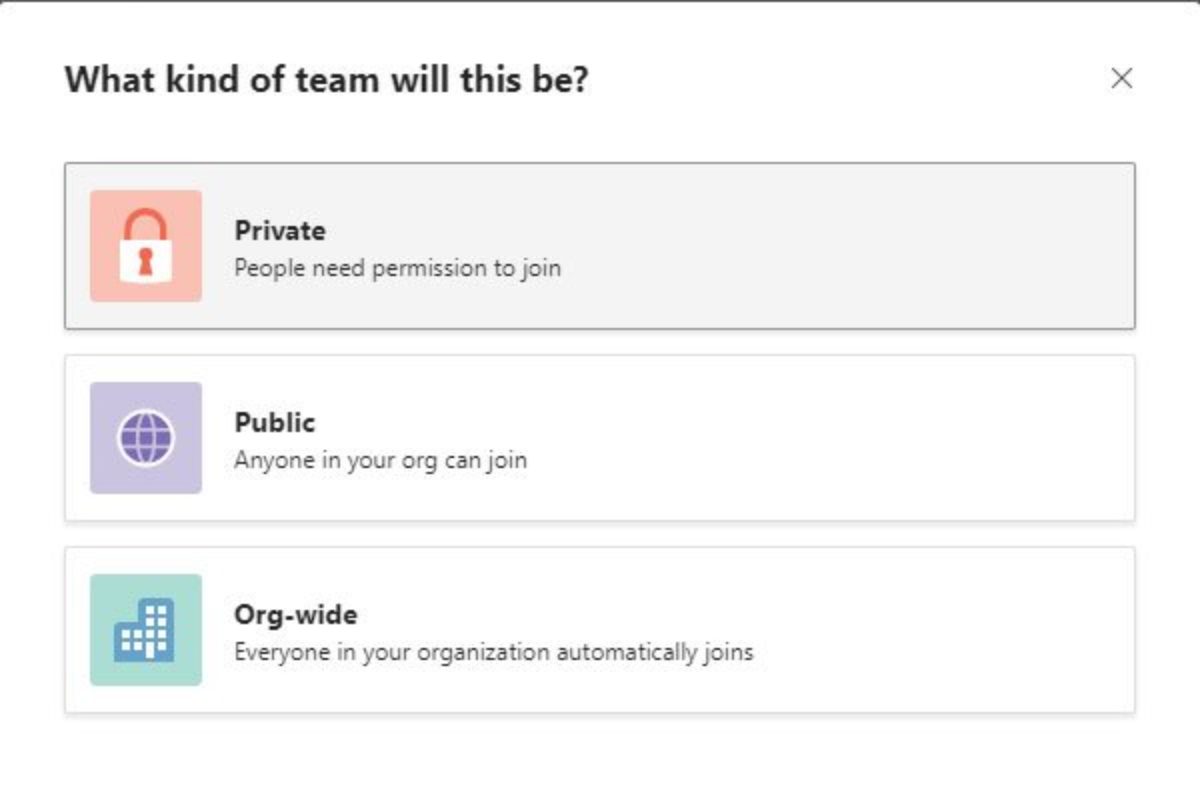Close the team type dialog
This screenshot has width=1200, height=790.
(1121, 78)
